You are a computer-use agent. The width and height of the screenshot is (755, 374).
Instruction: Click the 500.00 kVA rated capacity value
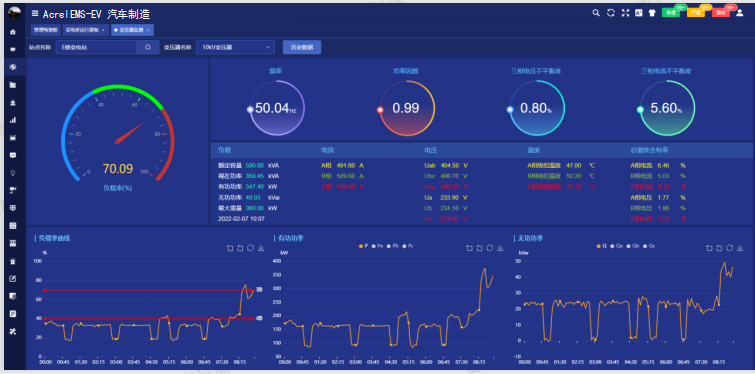[x=255, y=165]
